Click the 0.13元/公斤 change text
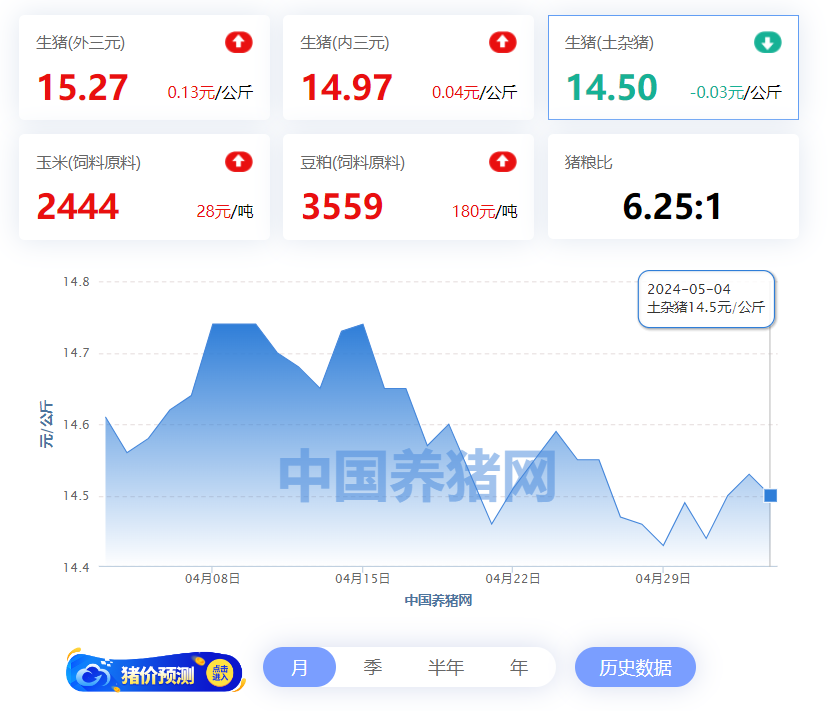This screenshot has height=711, width=829. pyautogui.click(x=210, y=93)
